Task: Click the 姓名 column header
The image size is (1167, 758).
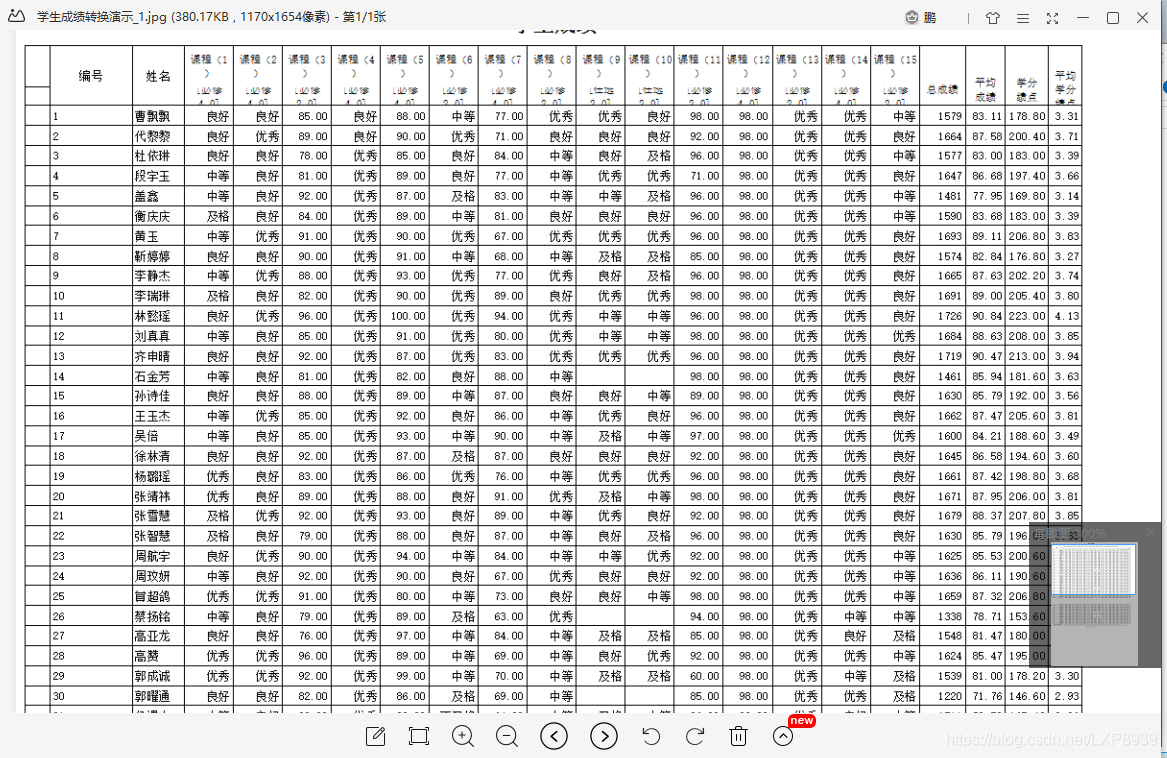Action: coord(159,76)
